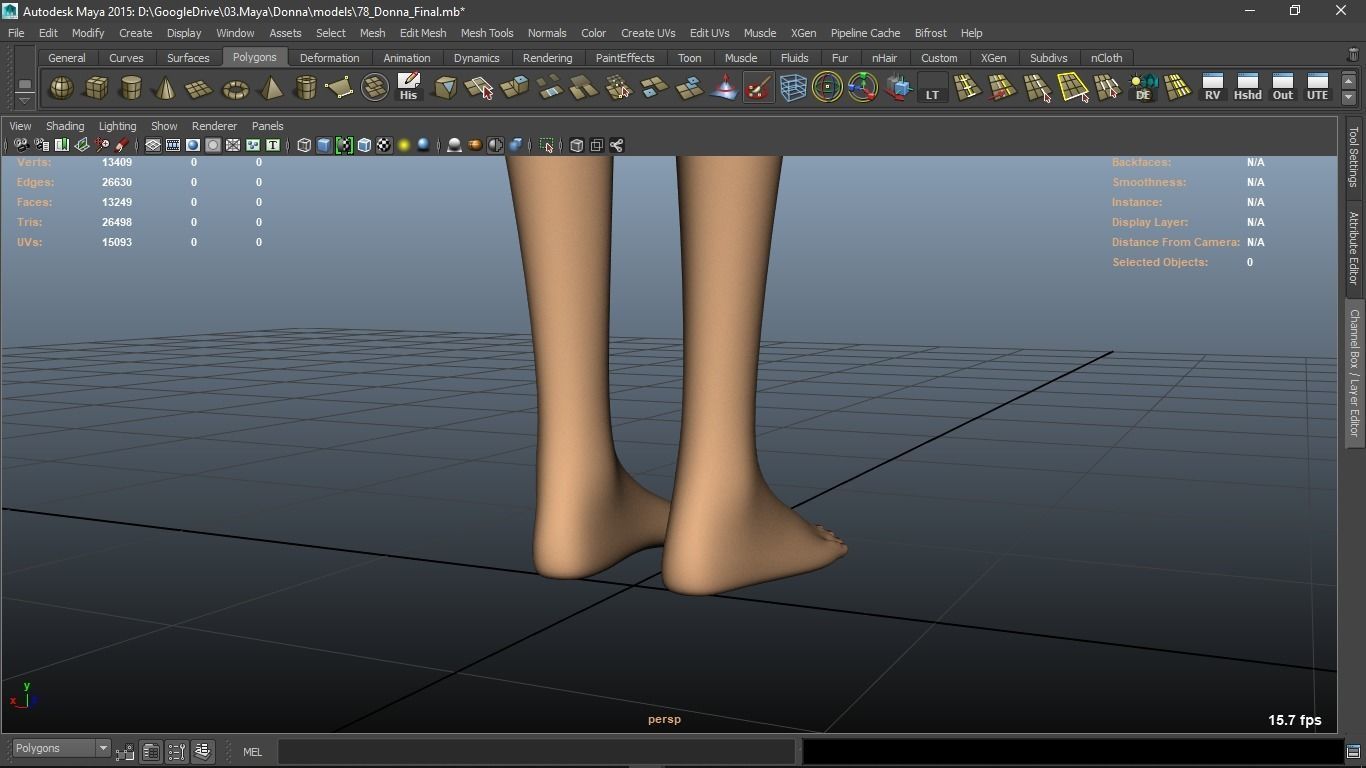Open the panel Show menu
Image resolution: width=1366 pixels, height=768 pixels.
(x=164, y=126)
